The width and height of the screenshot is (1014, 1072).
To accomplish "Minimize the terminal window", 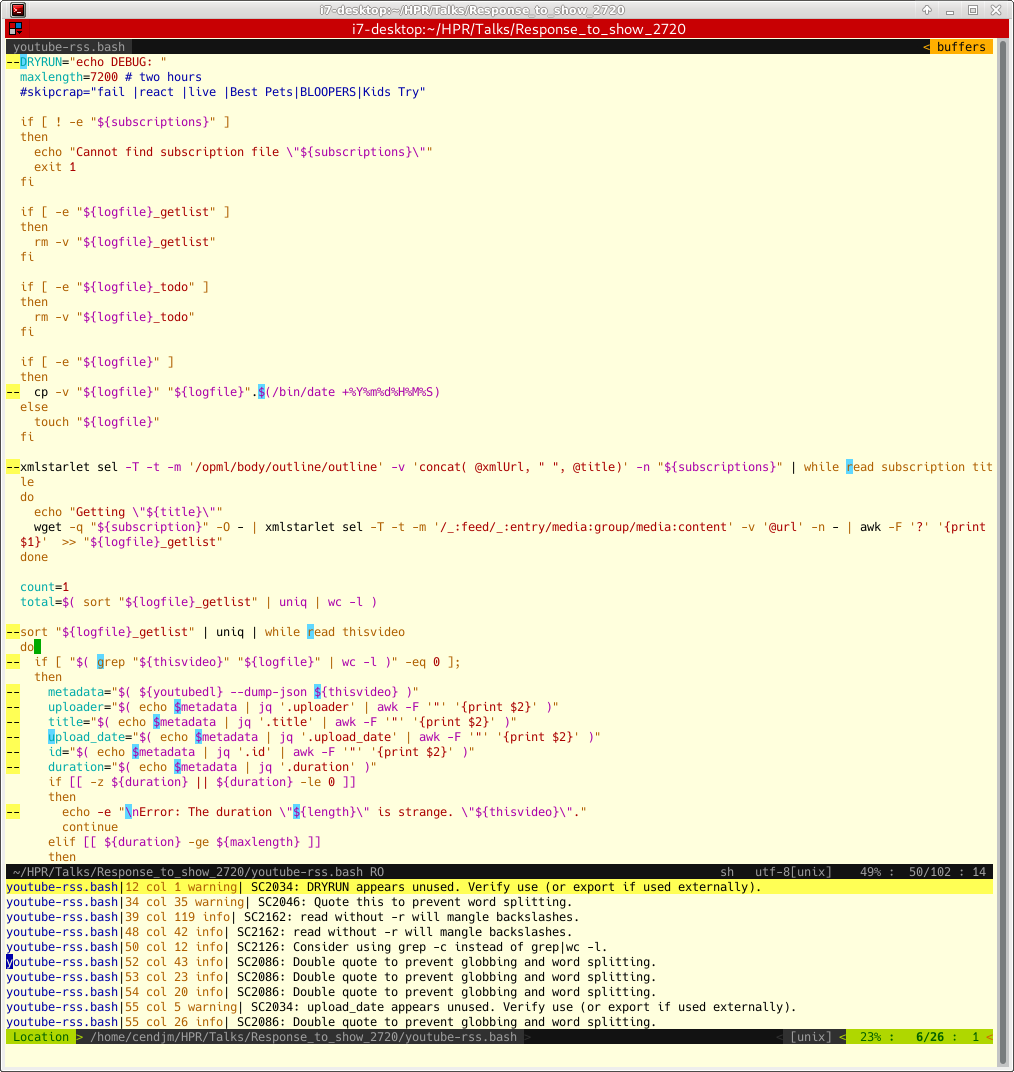I will coord(950,10).
